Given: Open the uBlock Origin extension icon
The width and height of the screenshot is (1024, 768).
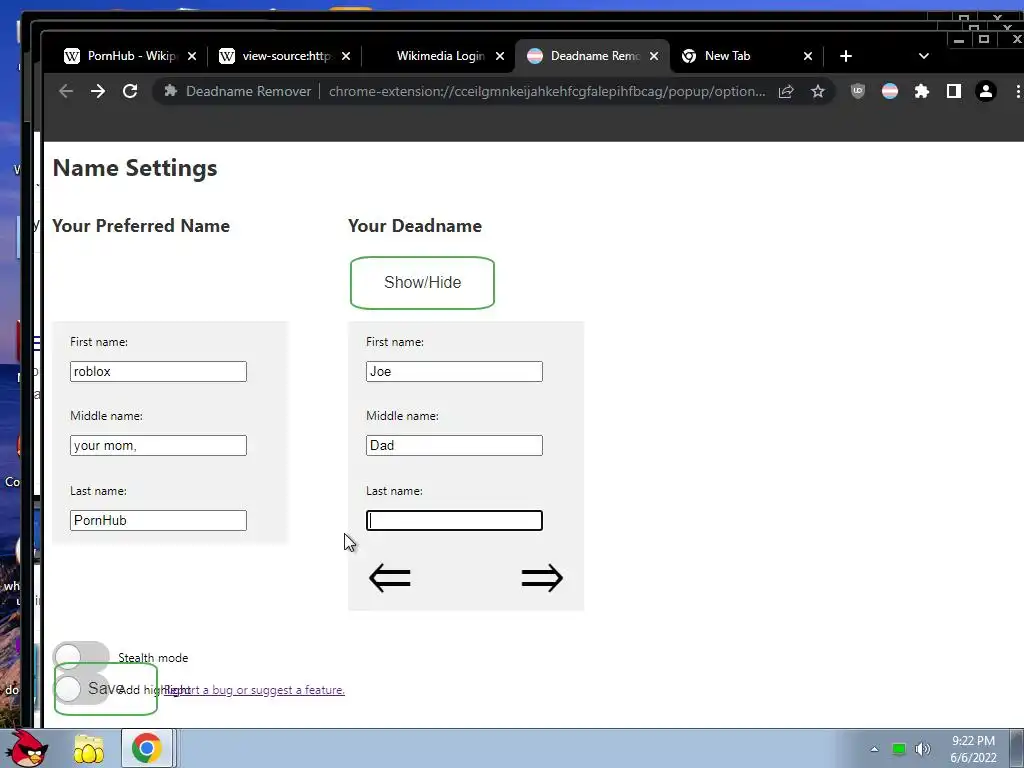Looking at the screenshot, I should (x=857, y=91).
